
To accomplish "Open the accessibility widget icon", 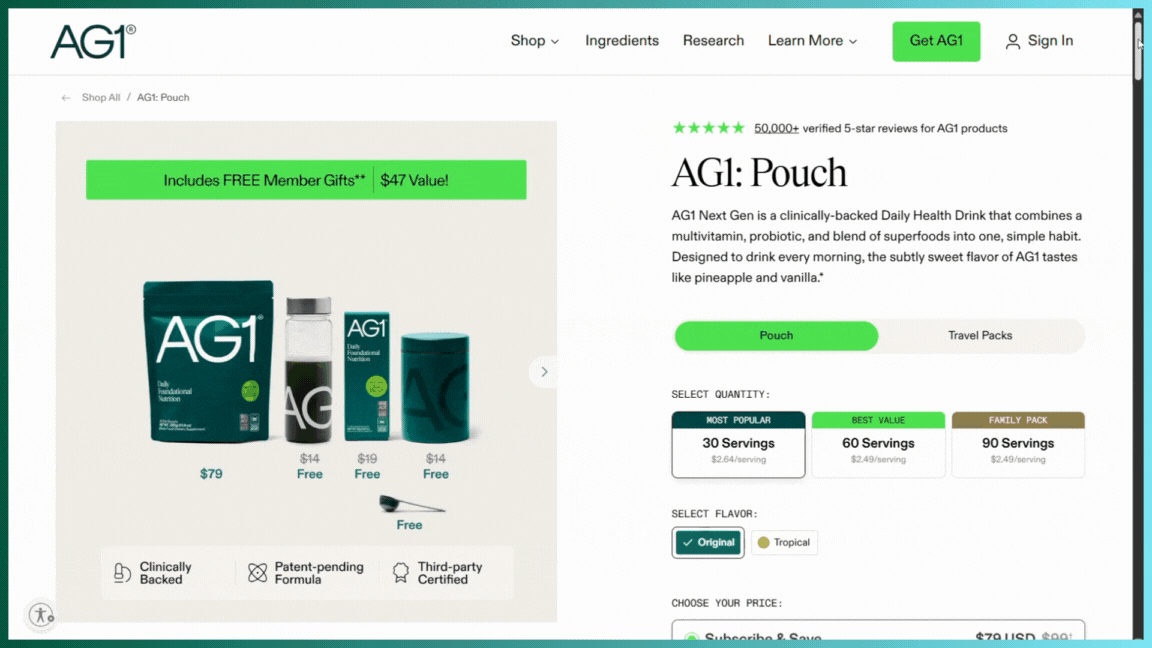I will (41, 614).
